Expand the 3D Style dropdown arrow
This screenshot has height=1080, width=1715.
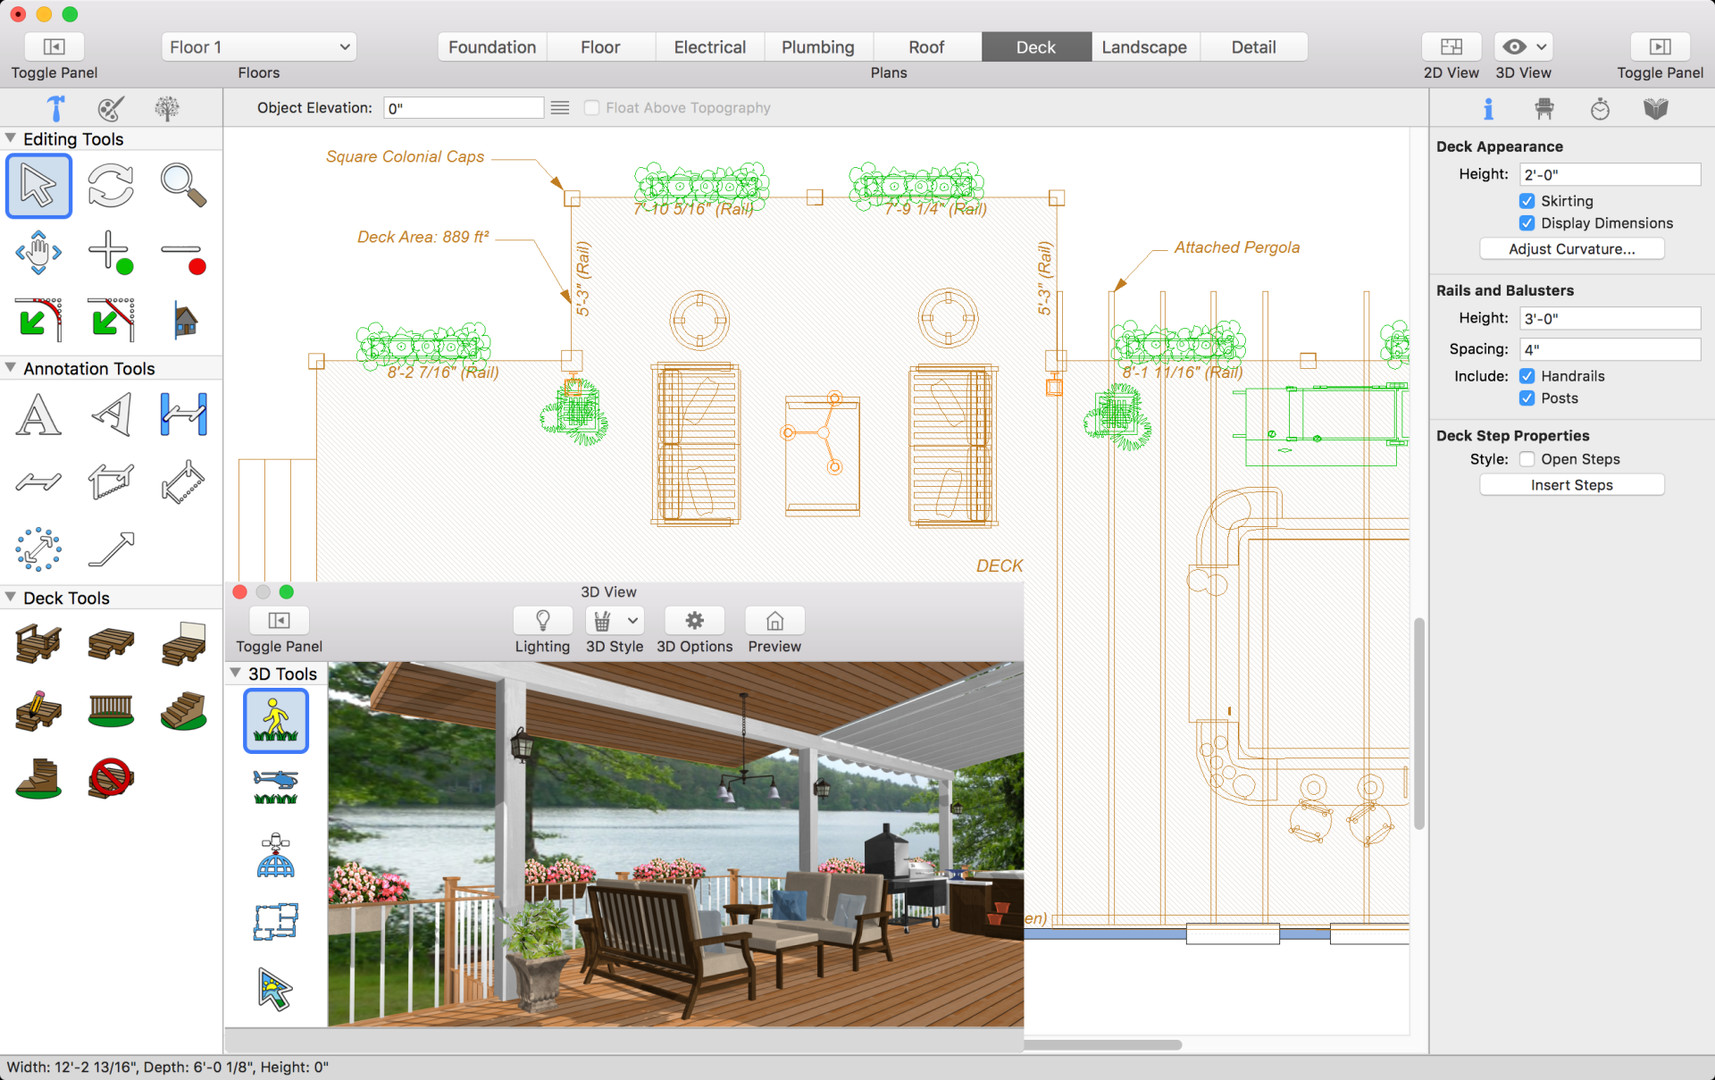[633, 621]
